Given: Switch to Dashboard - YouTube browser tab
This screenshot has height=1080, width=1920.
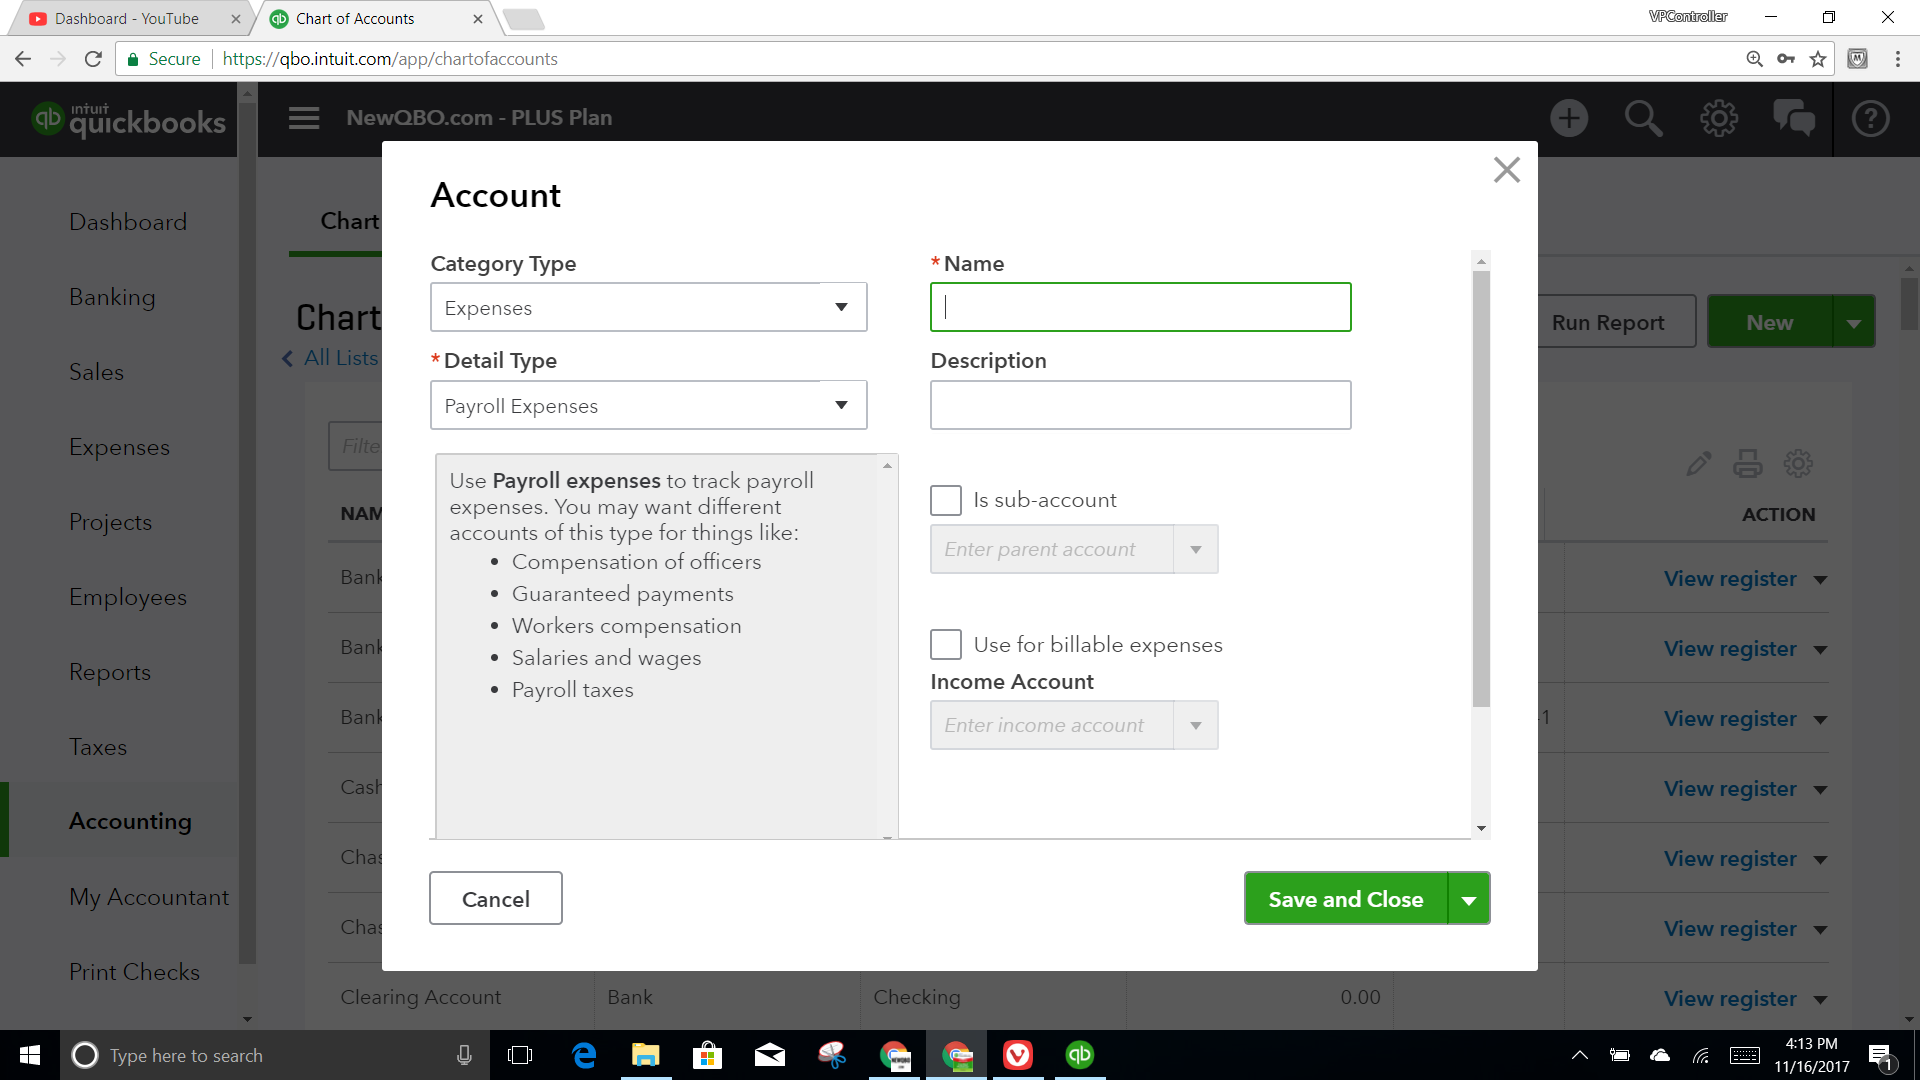Looking at the screenshot, I should (127, 18).
